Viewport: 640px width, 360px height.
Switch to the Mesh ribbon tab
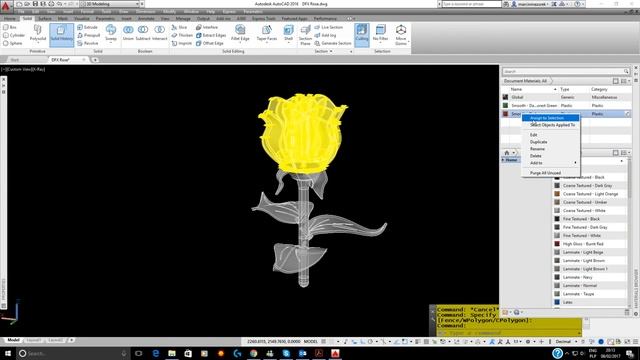pyautogui.click(x=62, y=18)
